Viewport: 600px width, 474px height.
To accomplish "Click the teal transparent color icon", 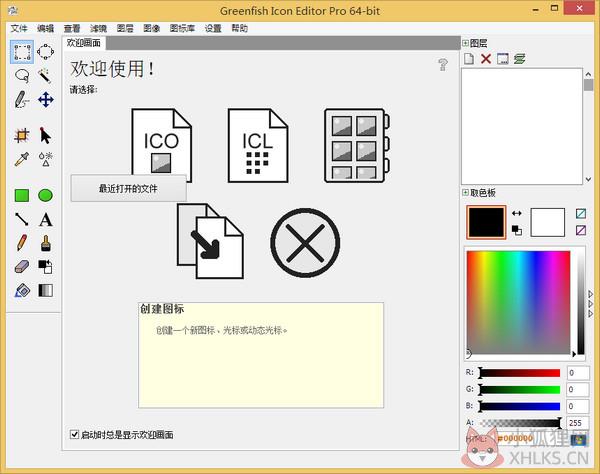I will 581,213.
